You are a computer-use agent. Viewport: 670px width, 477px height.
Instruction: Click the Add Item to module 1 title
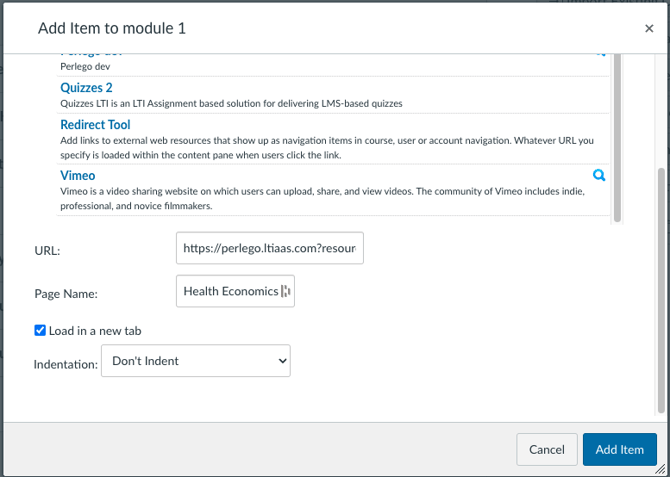point(112,29)
